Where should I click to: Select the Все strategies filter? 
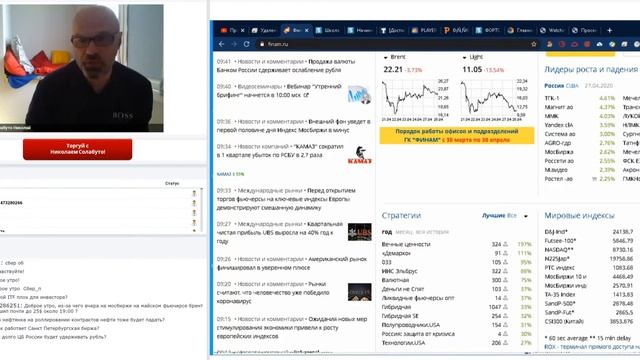coord(512,216)
